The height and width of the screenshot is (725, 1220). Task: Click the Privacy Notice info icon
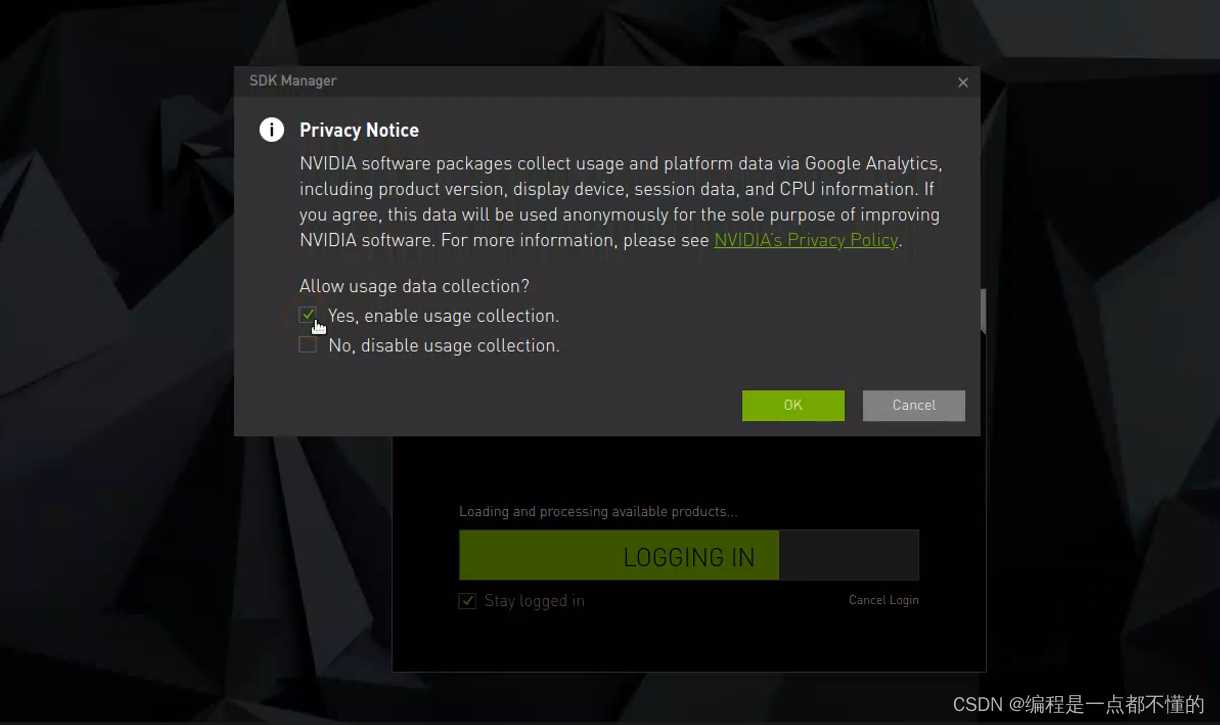272,129
